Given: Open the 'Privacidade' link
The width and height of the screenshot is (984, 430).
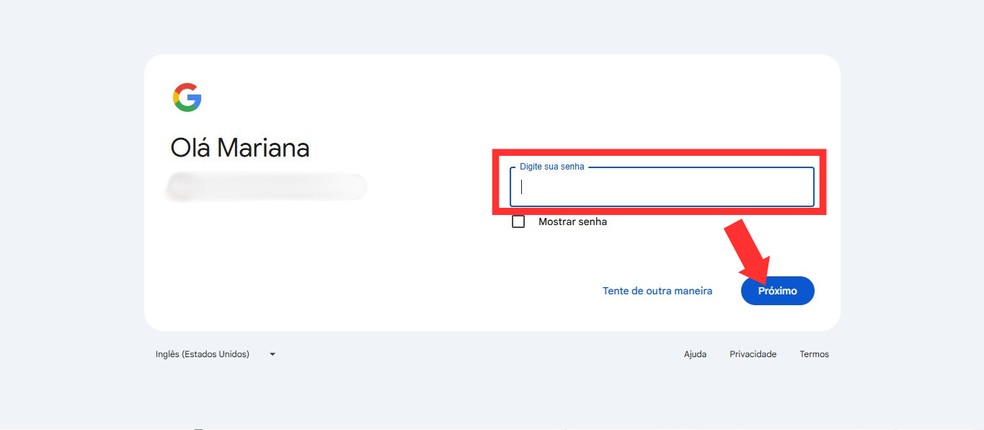Looking at the screenshot, I should [x=752, y=354].
